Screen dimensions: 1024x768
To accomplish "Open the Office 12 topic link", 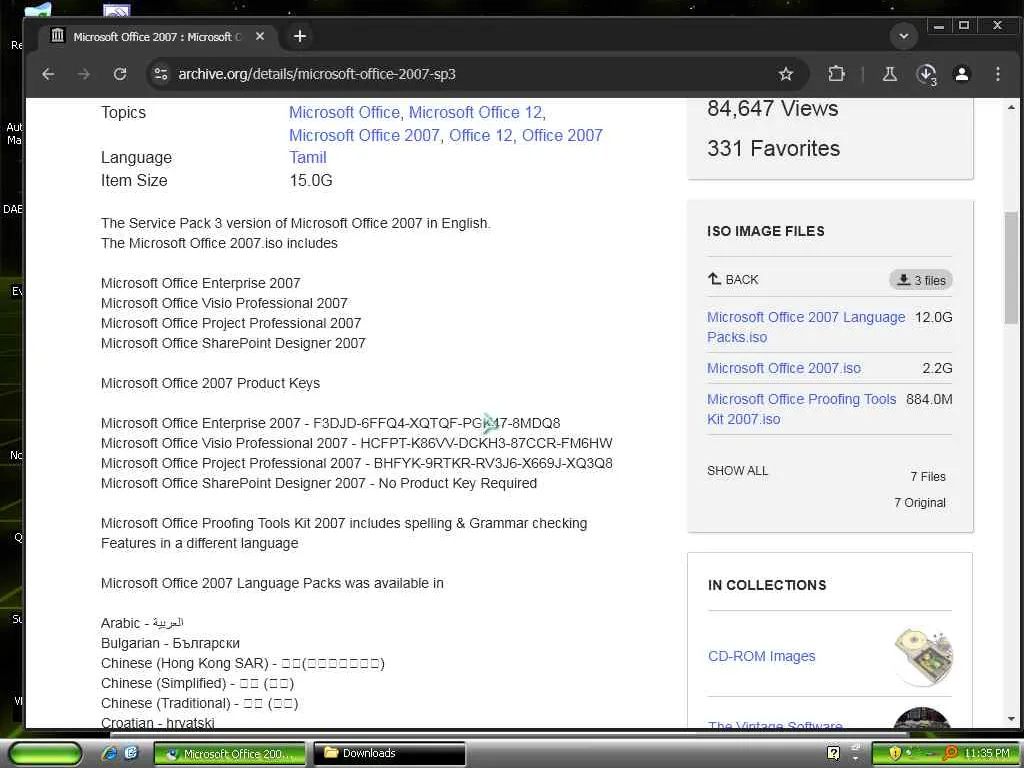I will 480,135.
